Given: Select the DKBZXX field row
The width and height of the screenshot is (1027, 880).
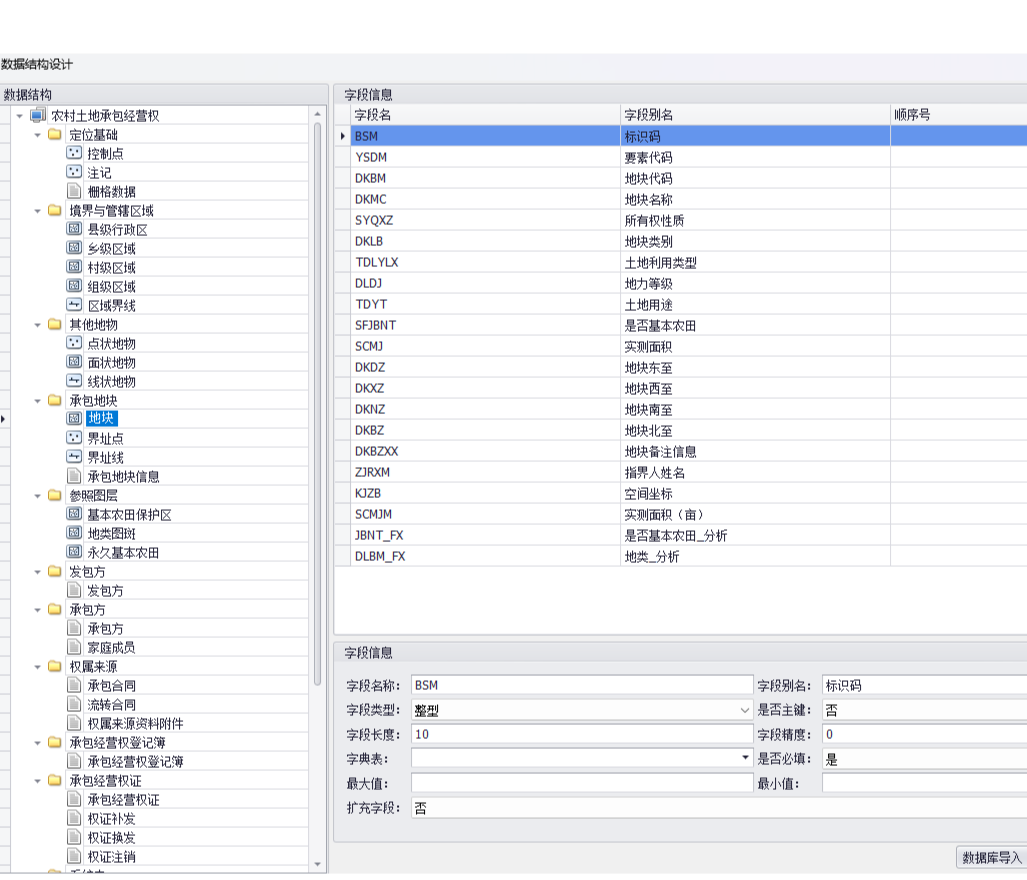Looking at the screenshot, I should [681, 451].
